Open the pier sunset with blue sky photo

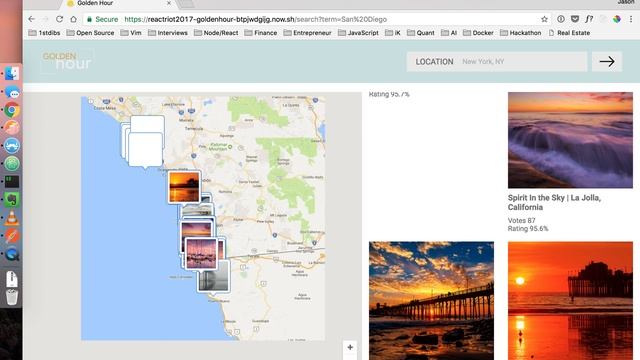(x=431, y=301)
